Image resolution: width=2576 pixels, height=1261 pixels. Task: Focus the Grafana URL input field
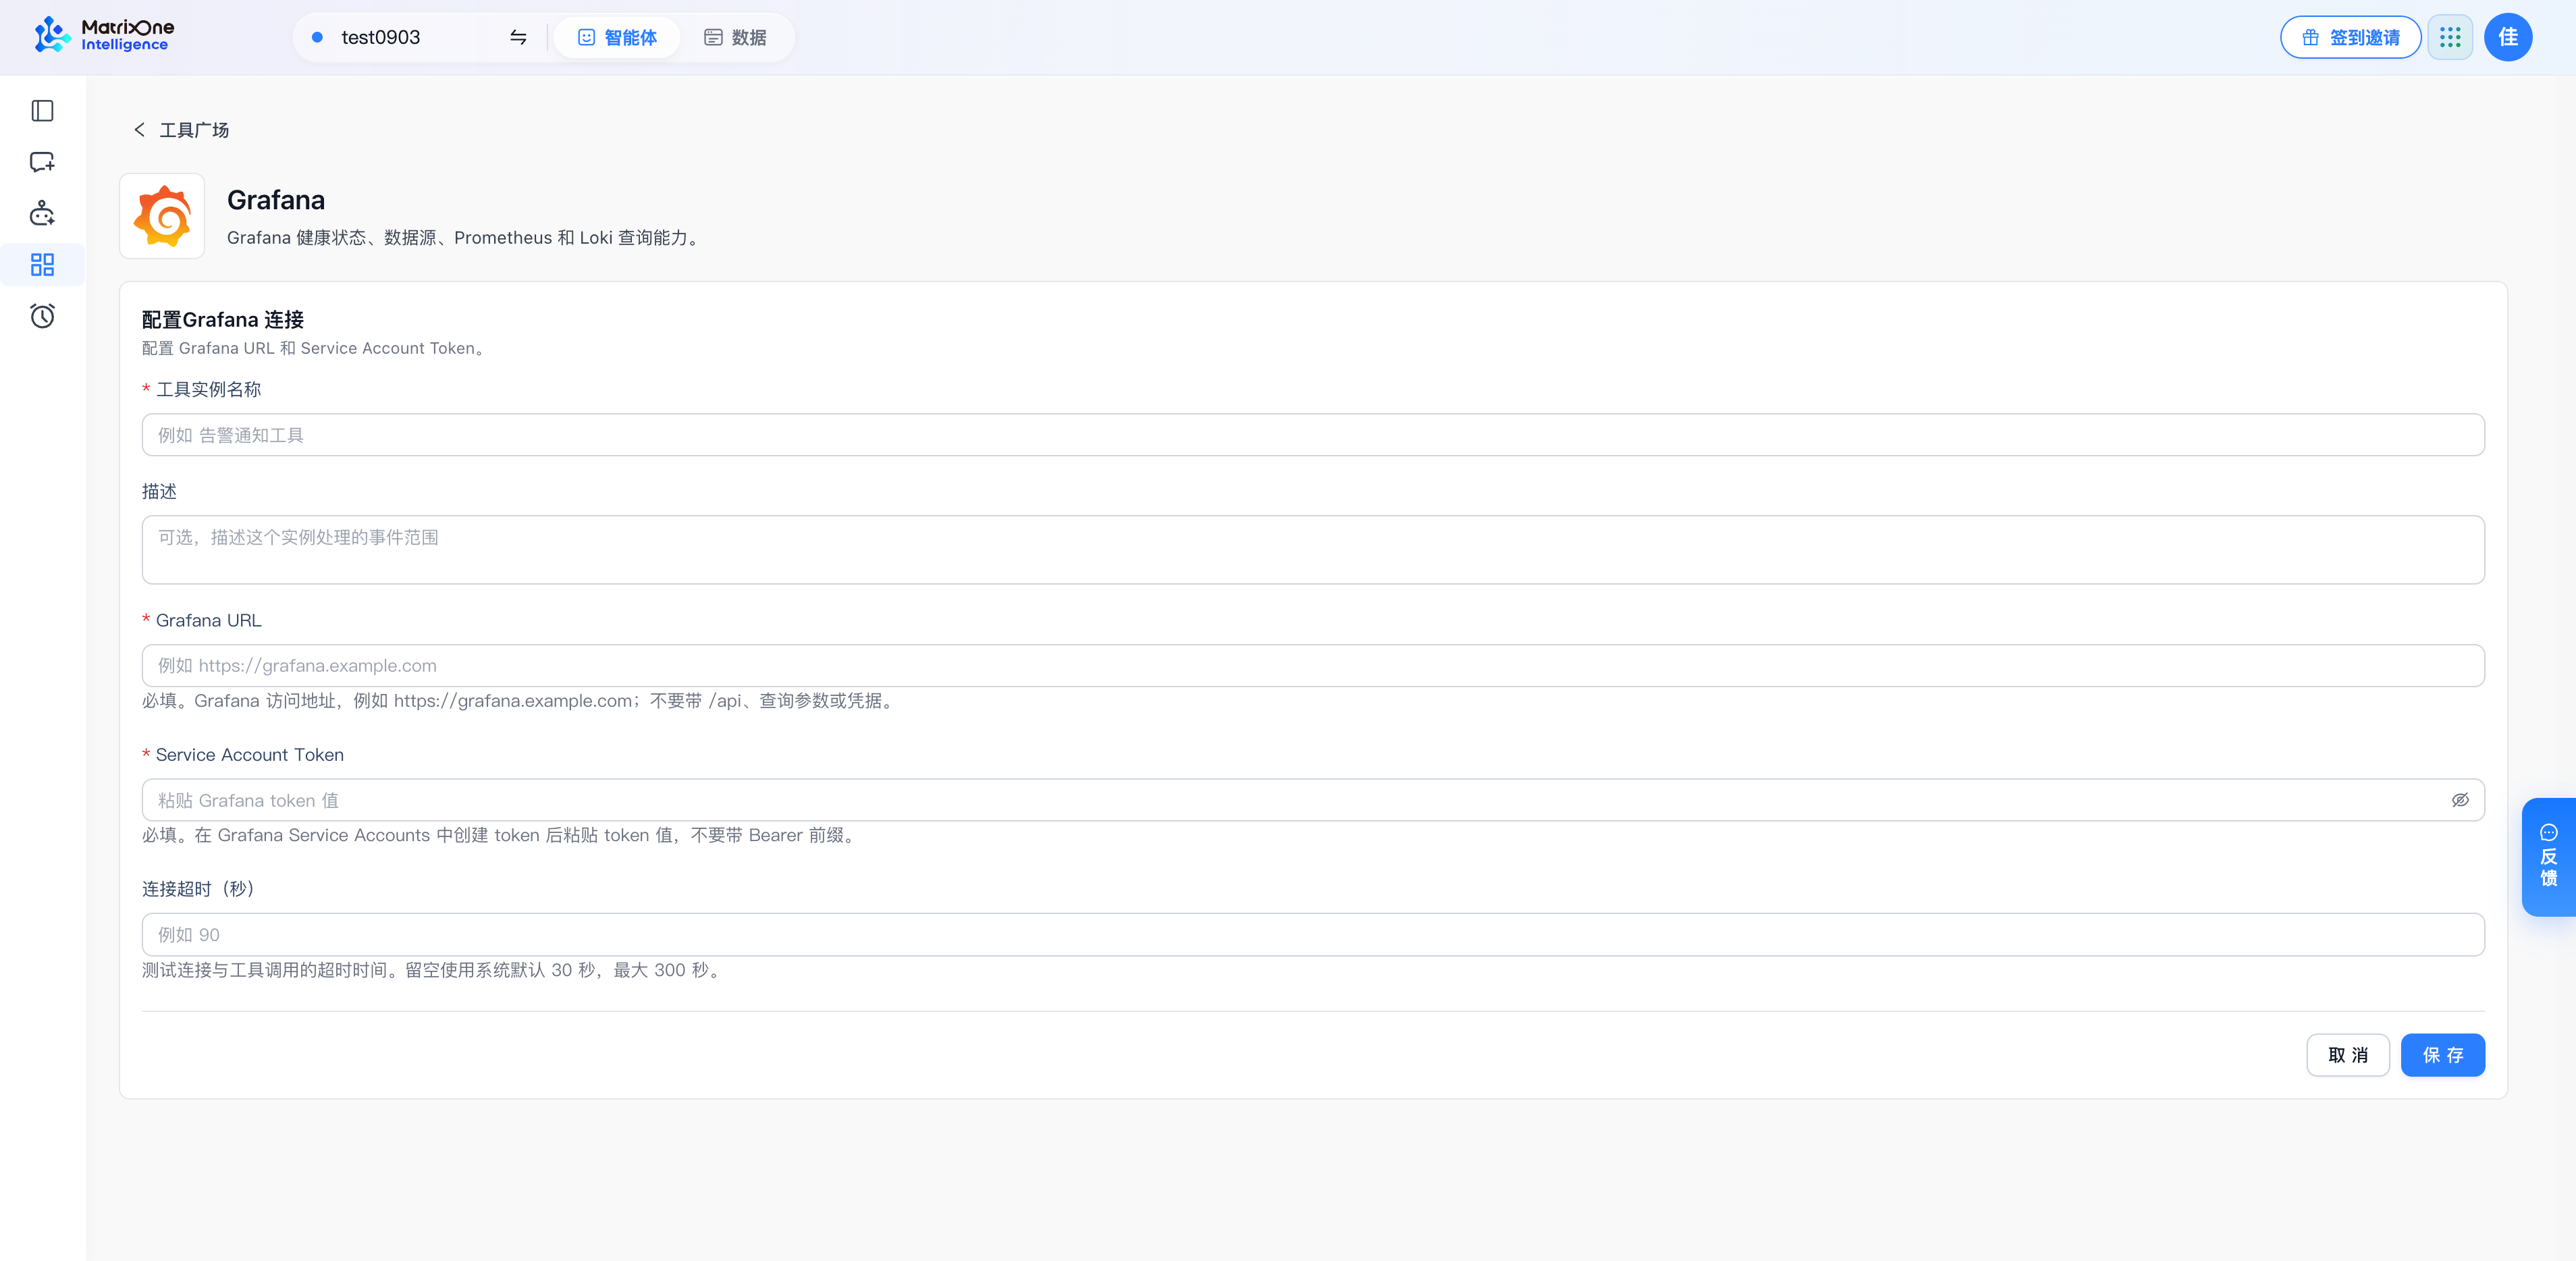1313,665
